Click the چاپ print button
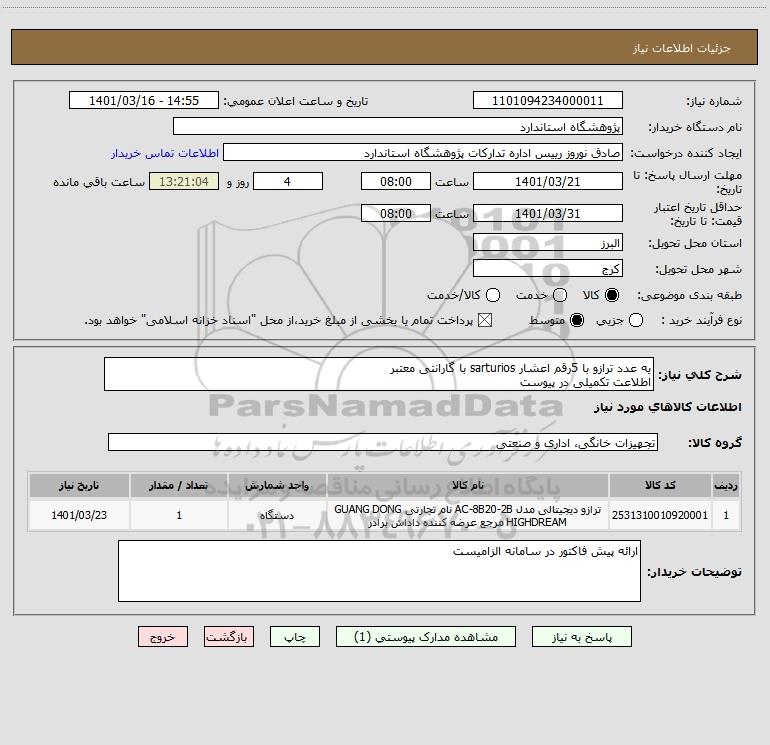770x745 pixels. 295,637
